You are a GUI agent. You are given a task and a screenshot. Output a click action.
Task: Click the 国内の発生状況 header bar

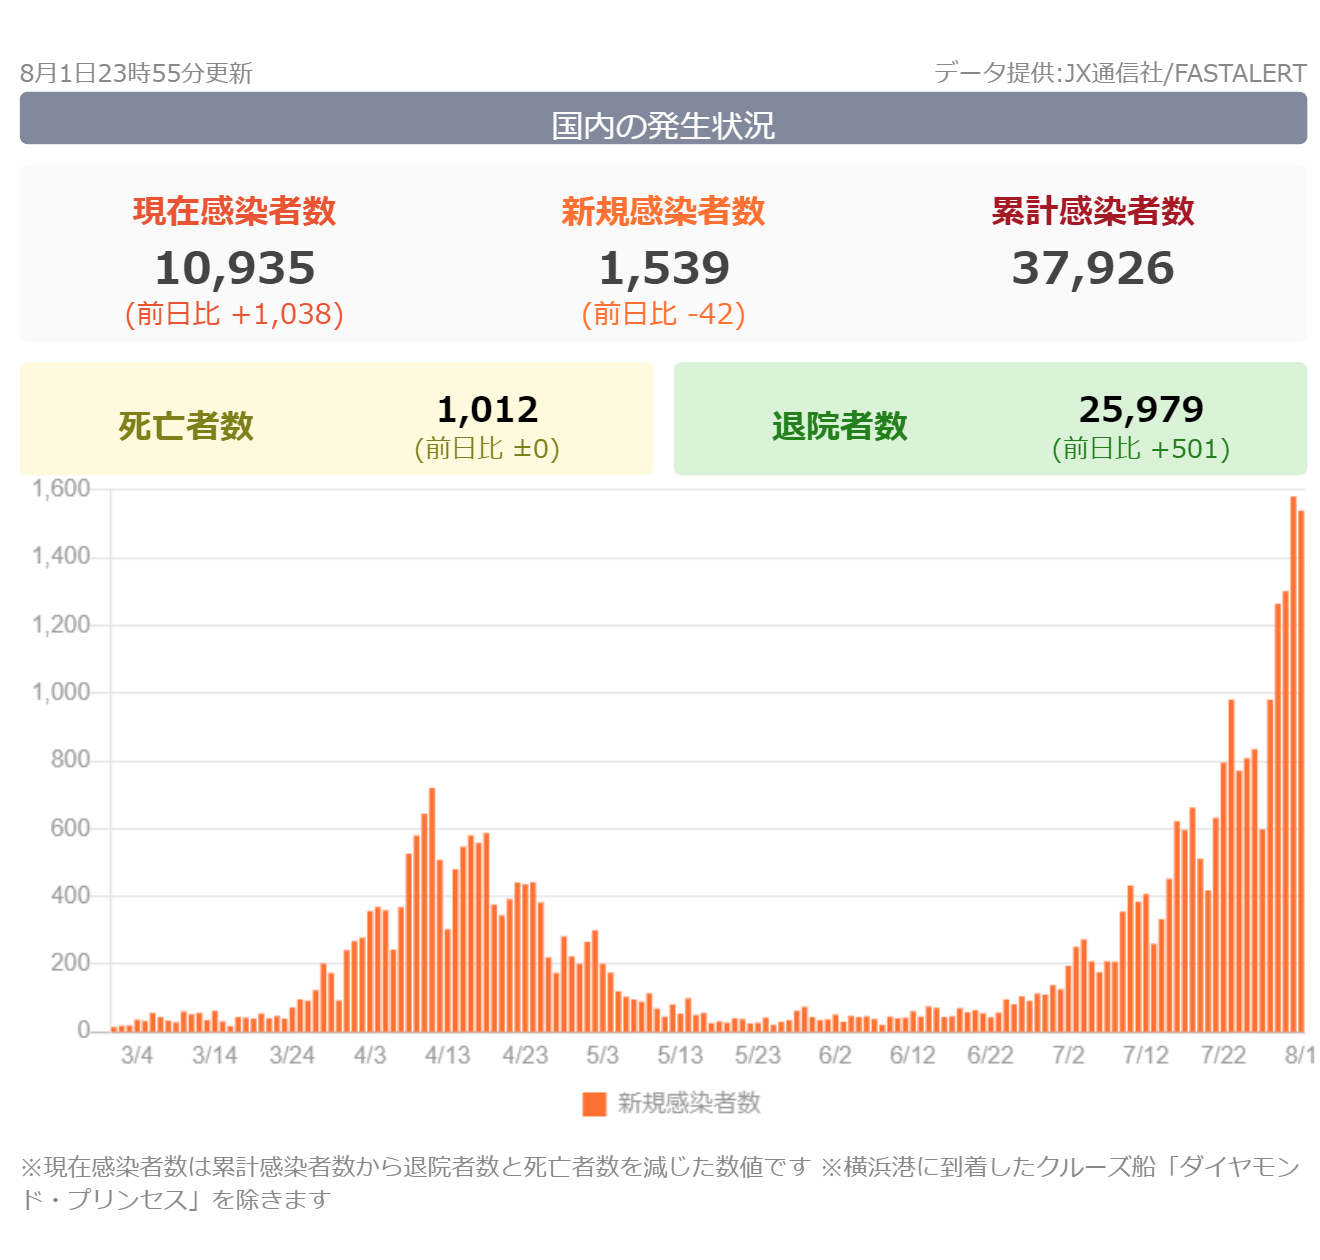[663, 121]
